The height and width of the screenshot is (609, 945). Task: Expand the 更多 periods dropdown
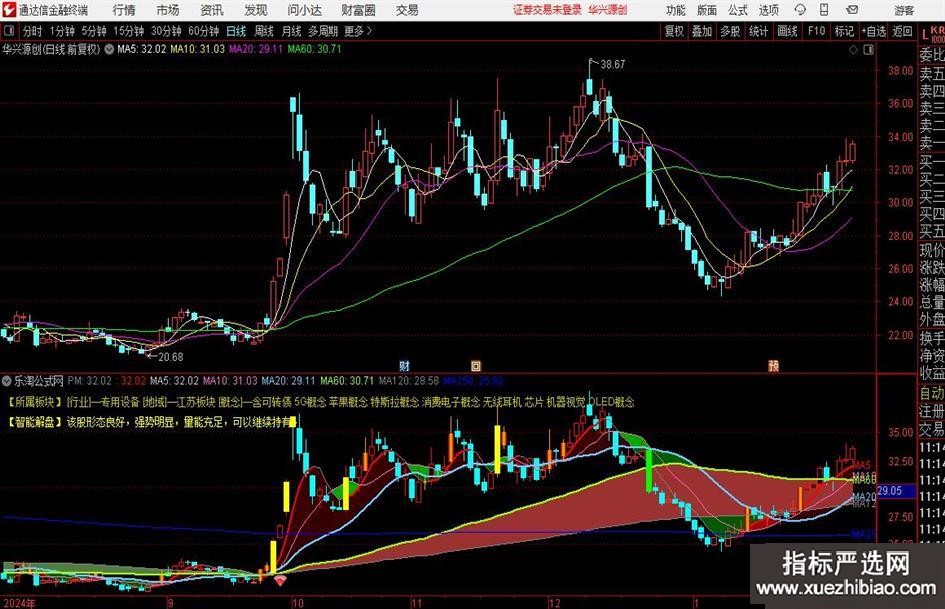tap(355, 31)
